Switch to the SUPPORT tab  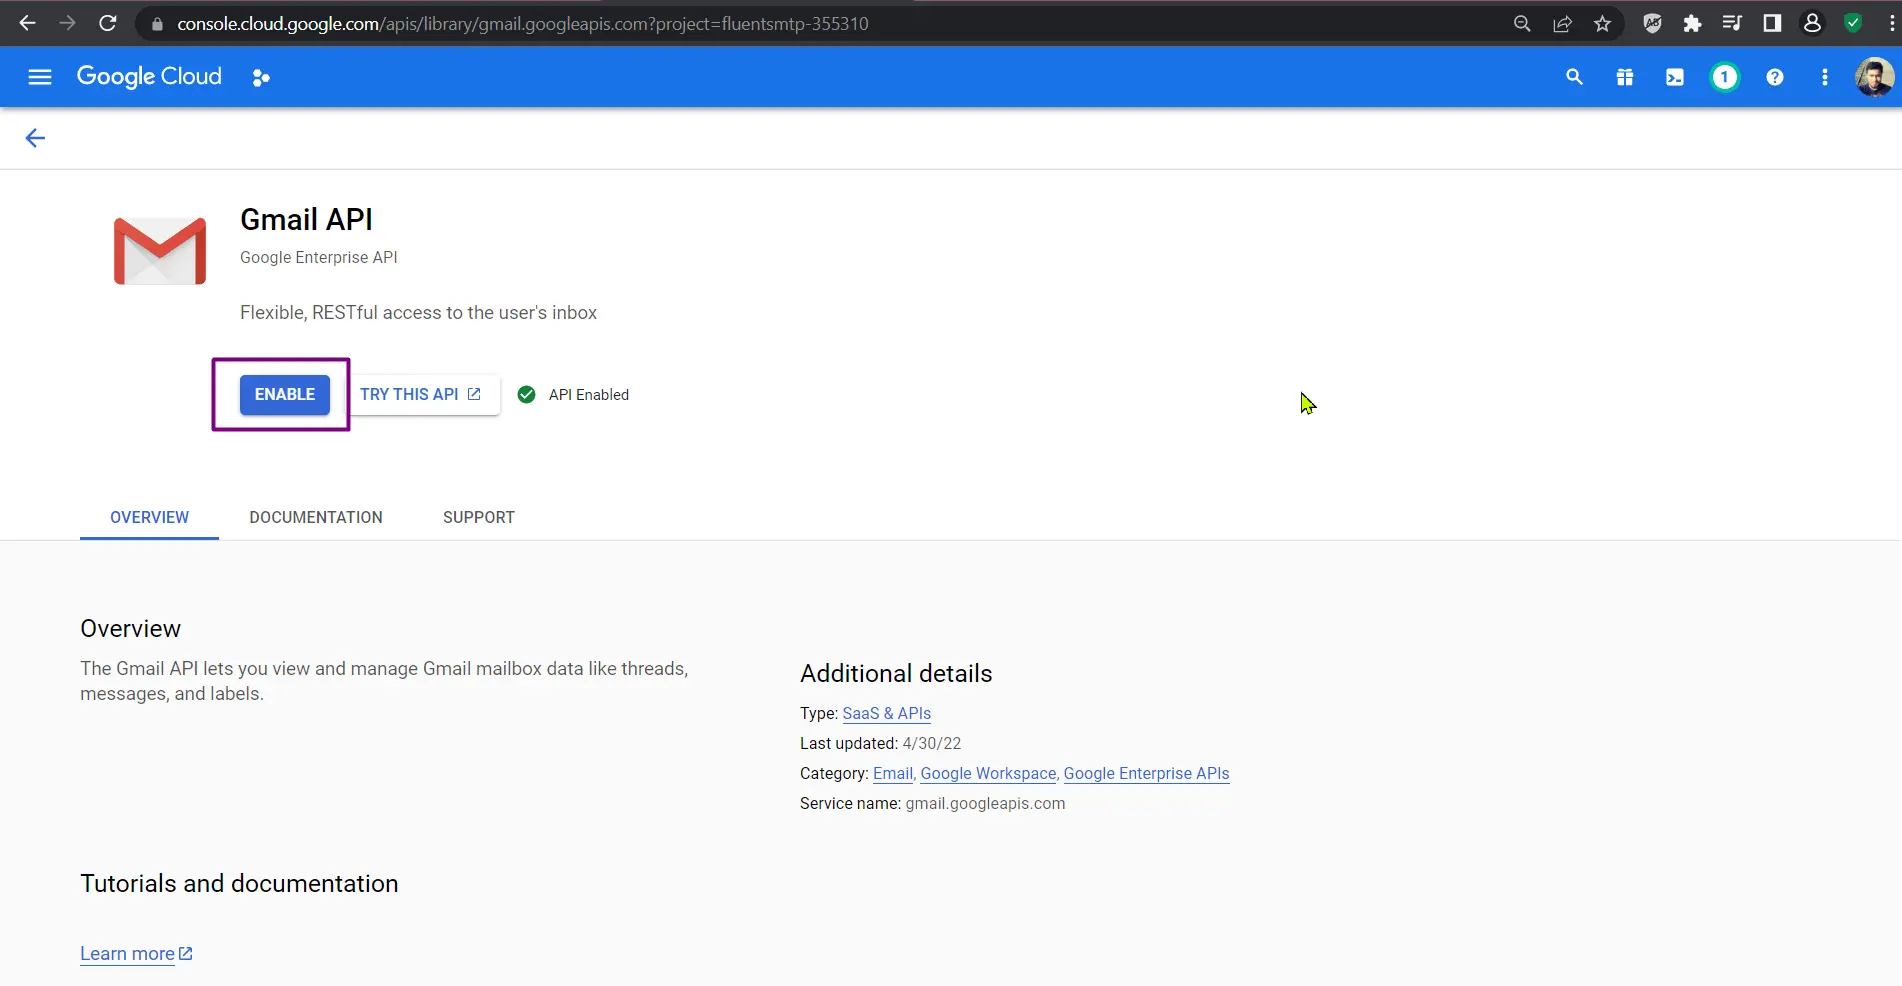coord(478,517)
